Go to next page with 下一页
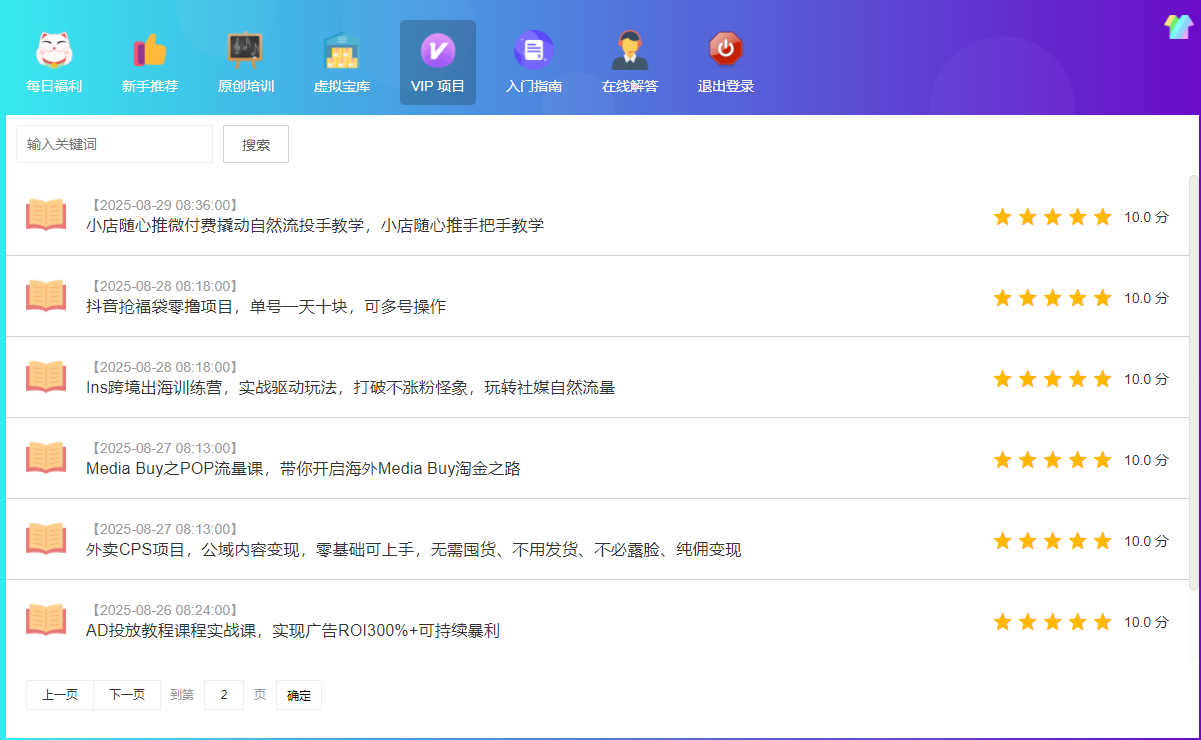 pyautogui.click(x=127, y=695)
